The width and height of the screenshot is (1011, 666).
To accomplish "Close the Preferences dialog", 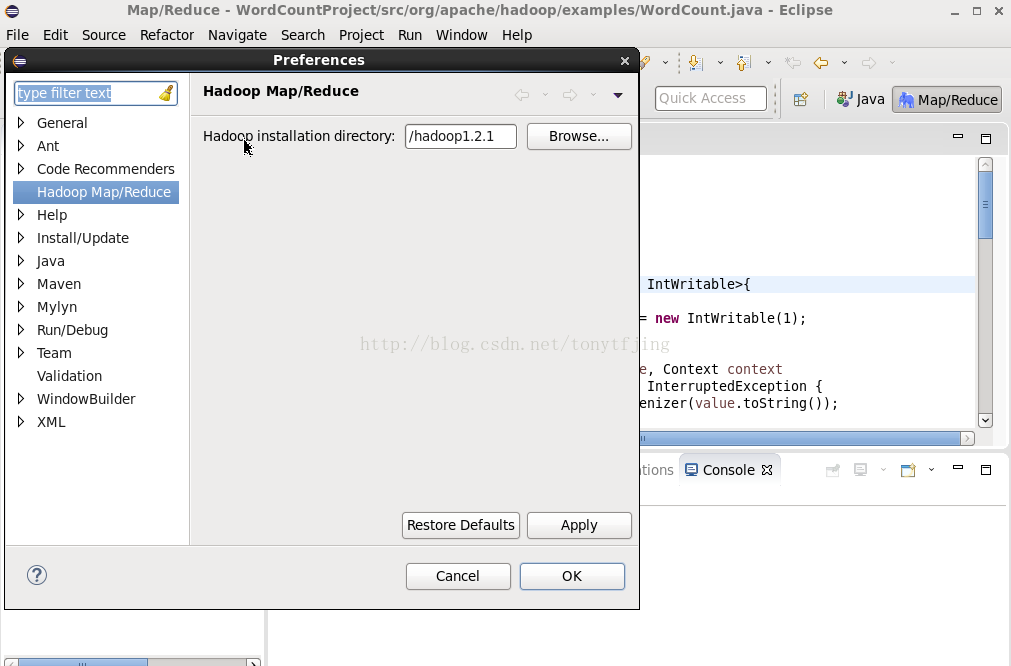I will 624,61.
